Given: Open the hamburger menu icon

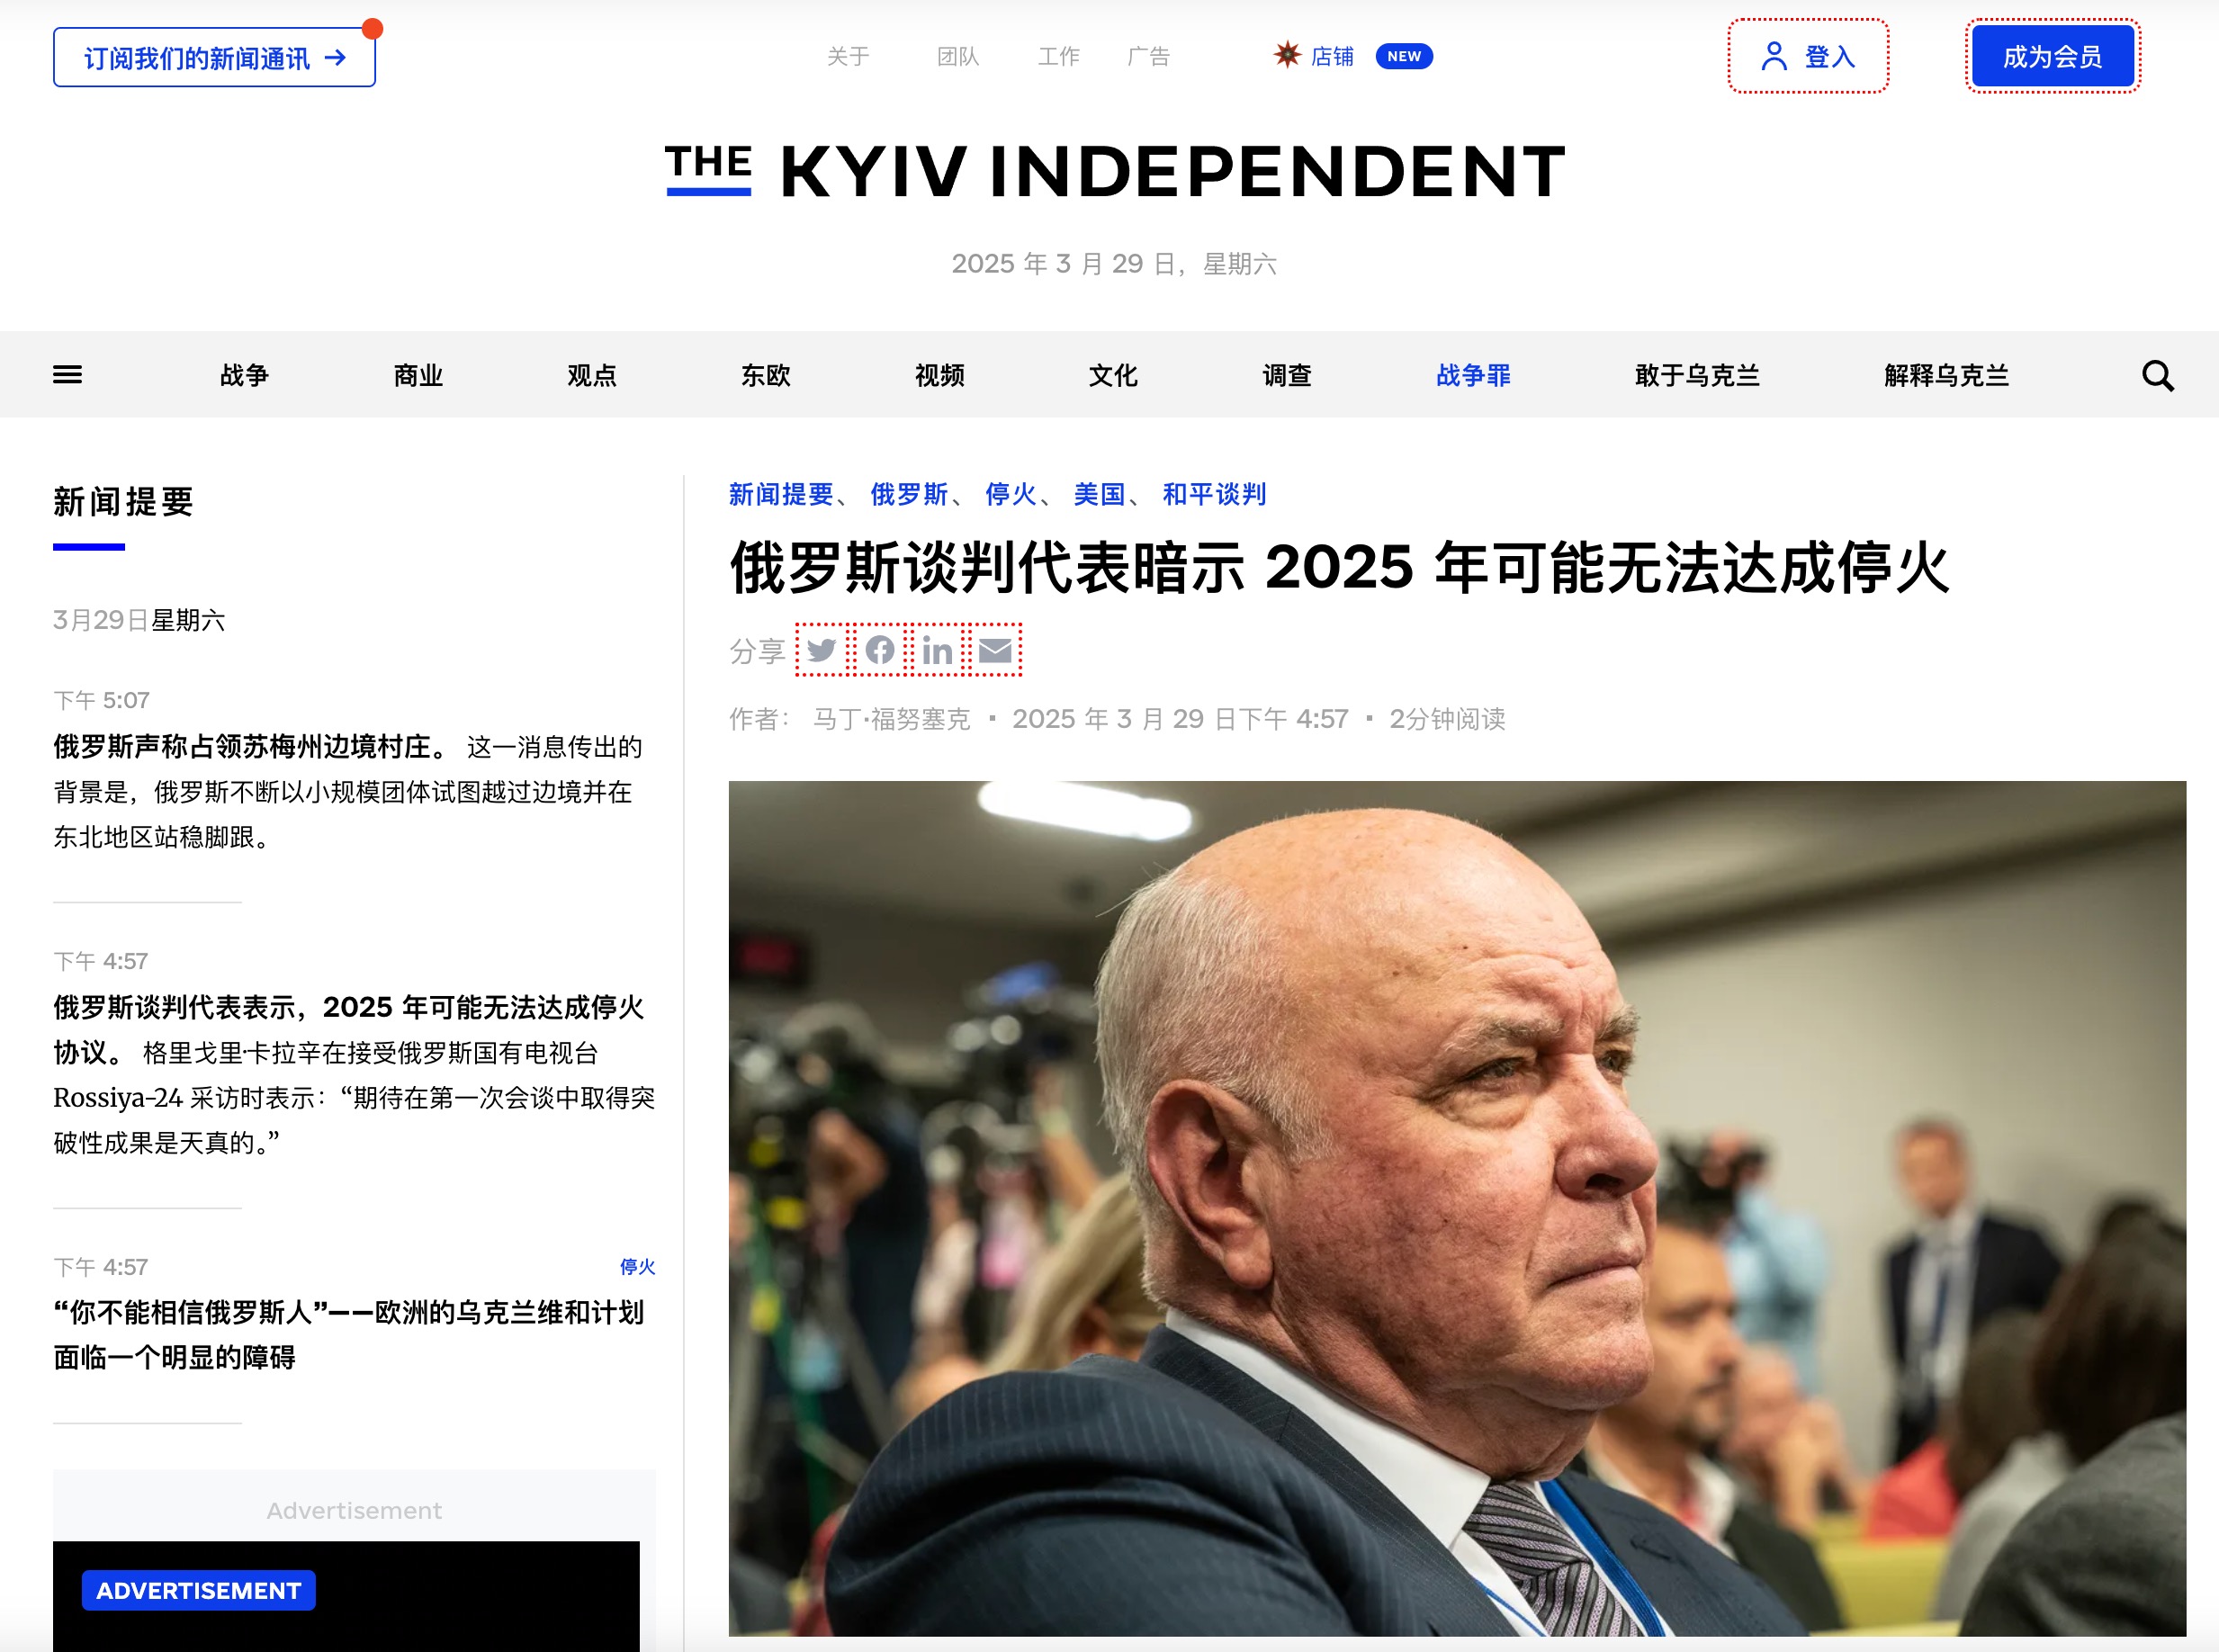Looking at the screenshot, I should 67,375.
